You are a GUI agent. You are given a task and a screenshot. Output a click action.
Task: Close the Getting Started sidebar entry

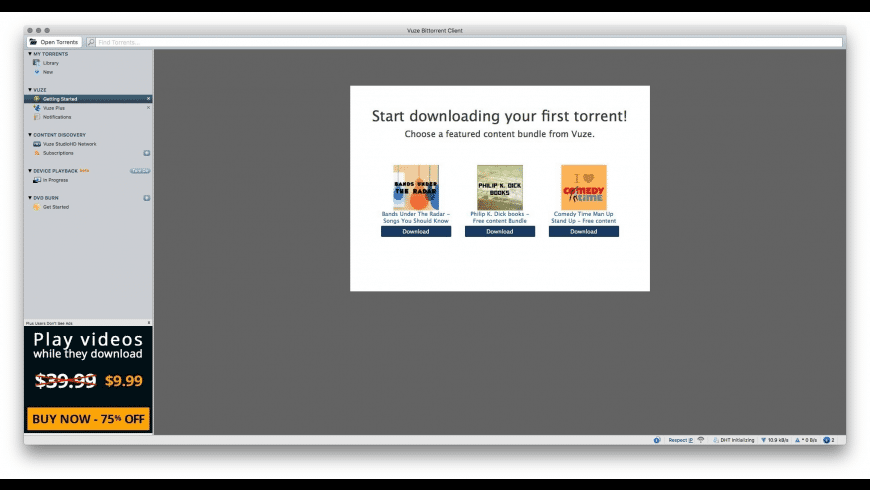click(x=148, y=99)
